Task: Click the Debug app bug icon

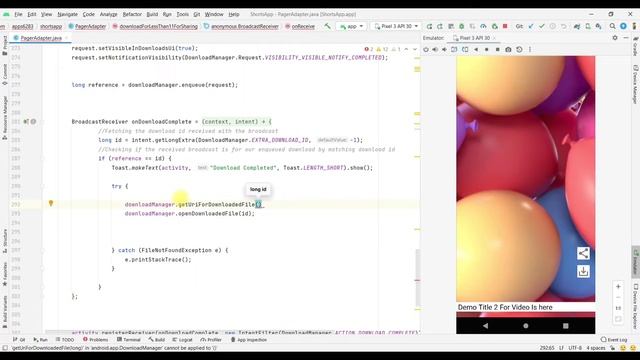Action: (x=462, y=26)
